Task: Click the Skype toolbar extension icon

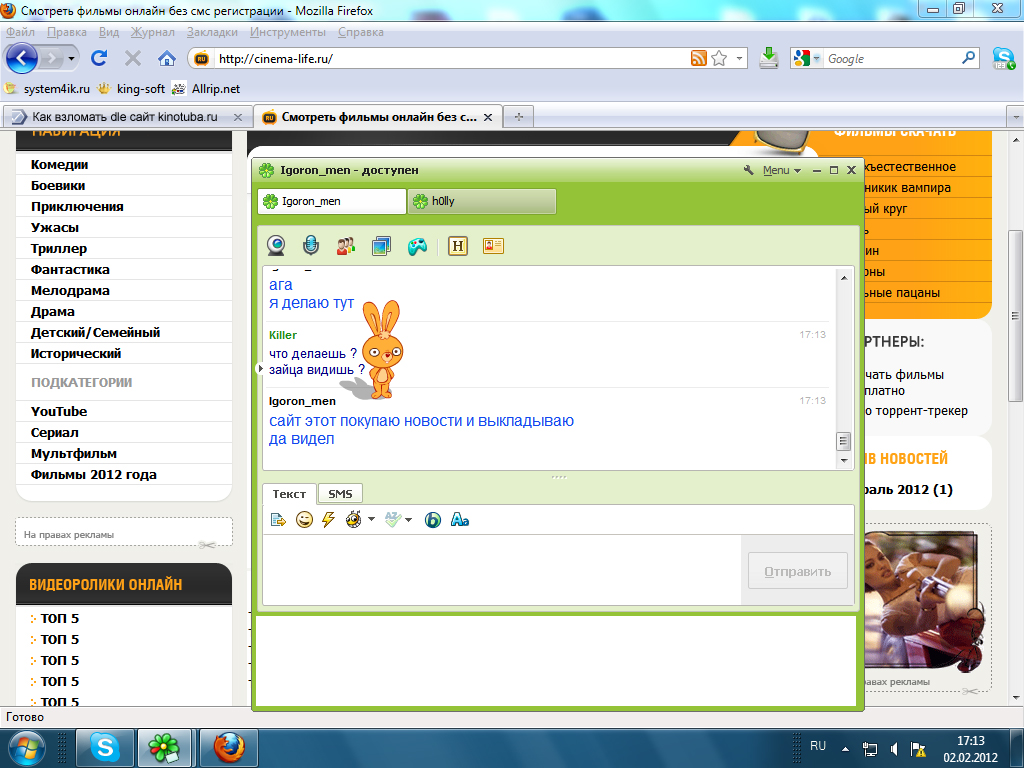Action: point(1004,58)
